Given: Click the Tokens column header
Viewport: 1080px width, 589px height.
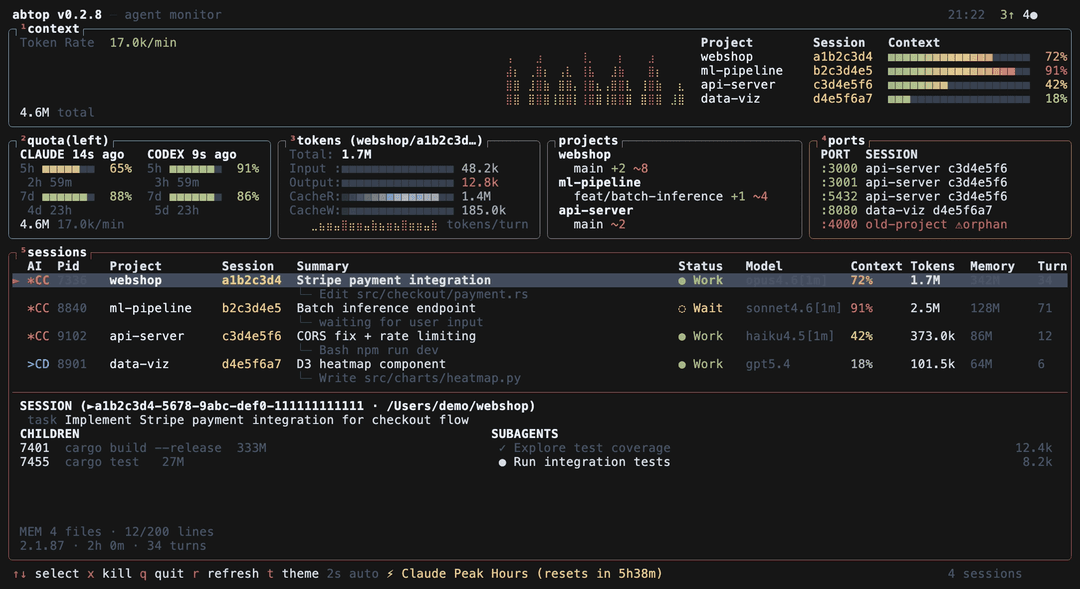Looking at the screenshot, I should pos(933,266).
